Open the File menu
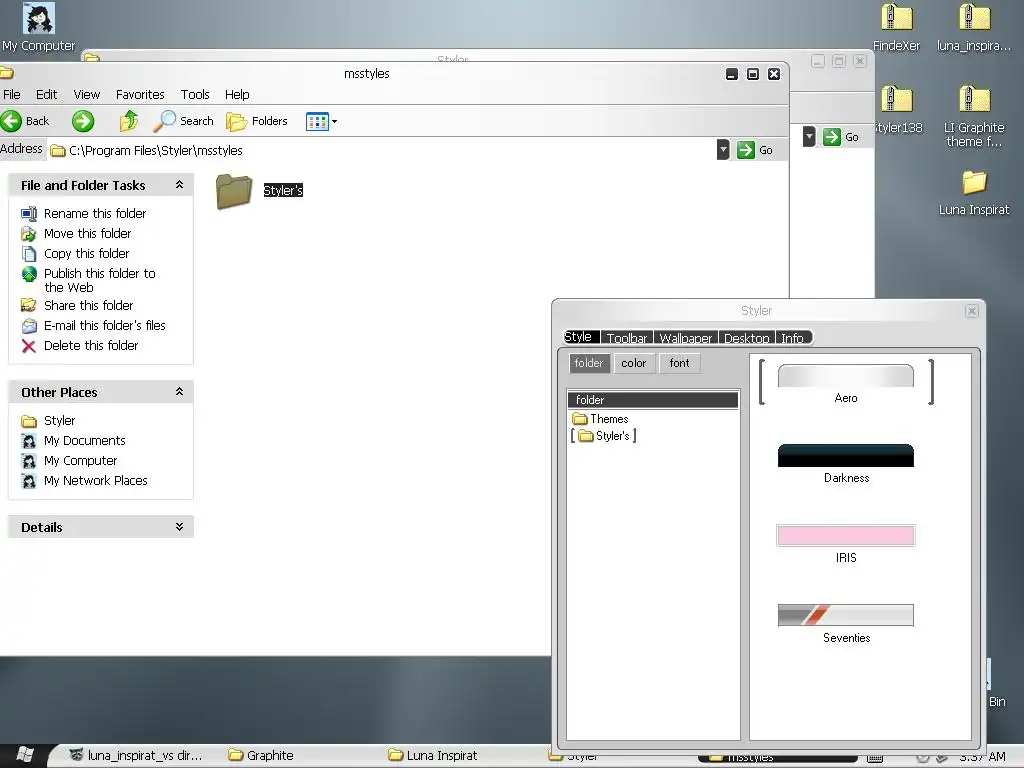Viewport: 1024px width, 768px height. [12, 95]
